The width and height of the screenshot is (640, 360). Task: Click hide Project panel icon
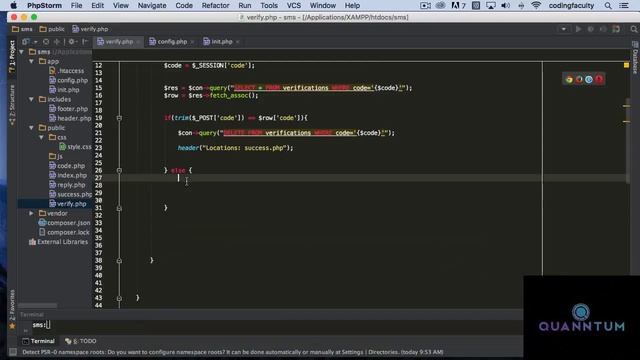tap(85, 42)
